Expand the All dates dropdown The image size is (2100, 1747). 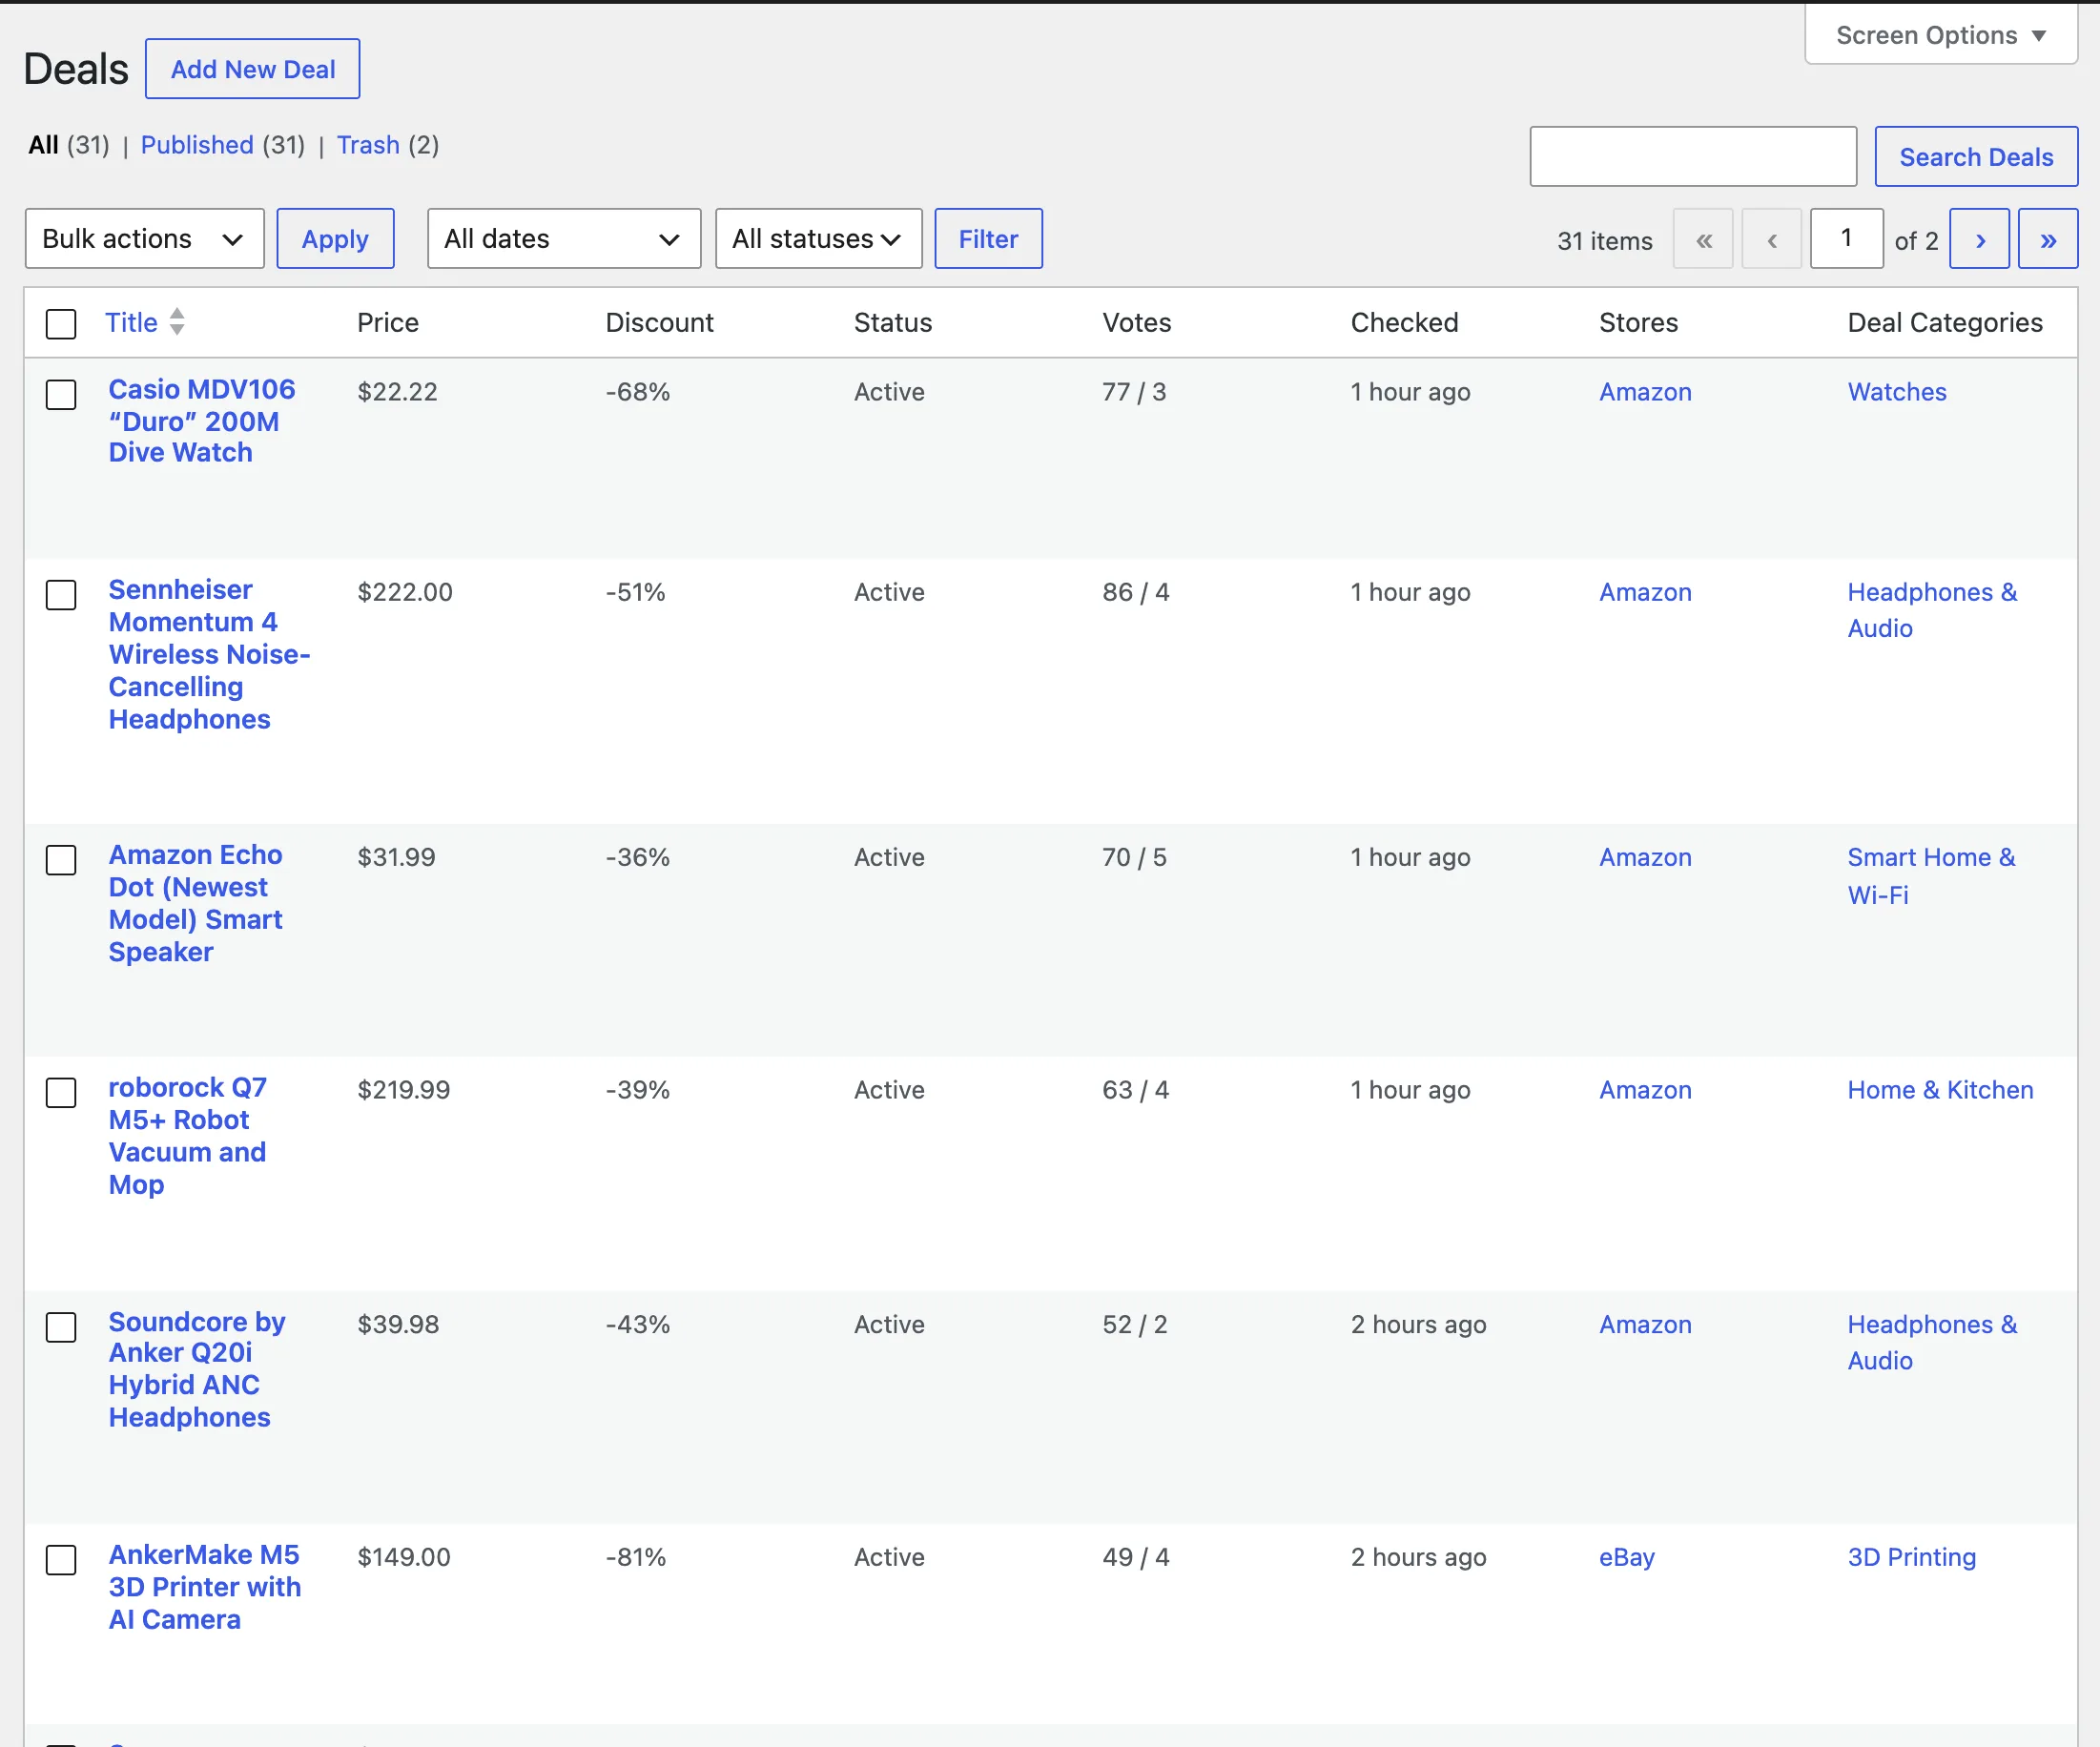[564, 239]
